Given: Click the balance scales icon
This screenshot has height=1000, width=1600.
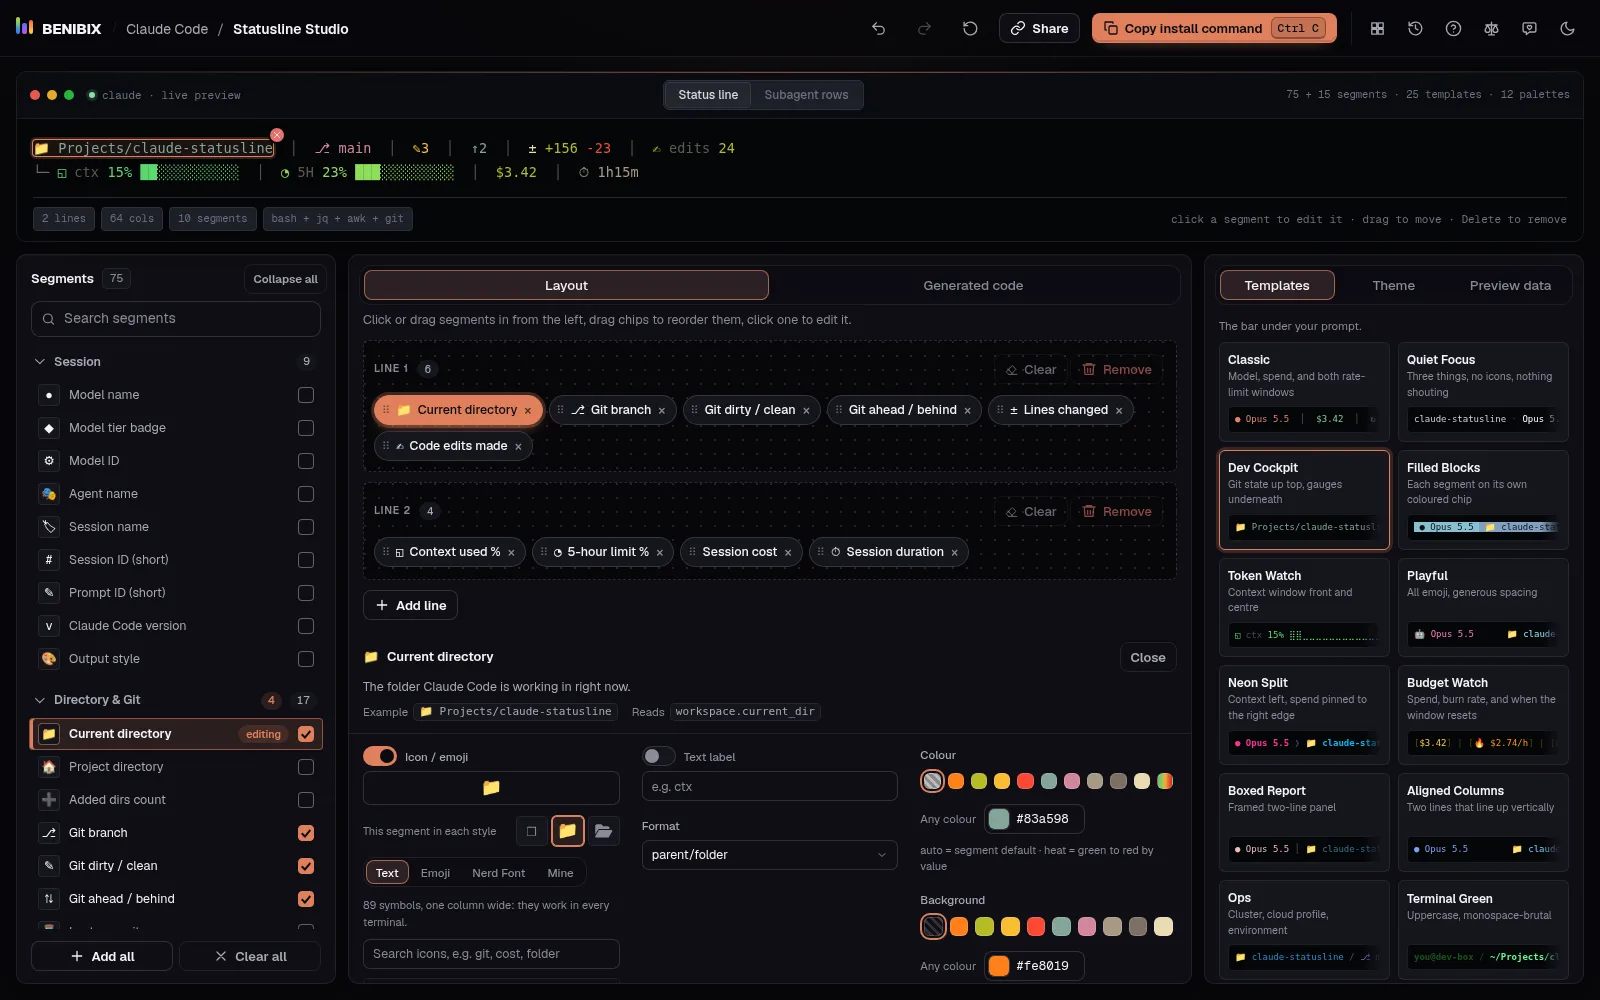Looking at the screenshot, I should (1491, 29).
